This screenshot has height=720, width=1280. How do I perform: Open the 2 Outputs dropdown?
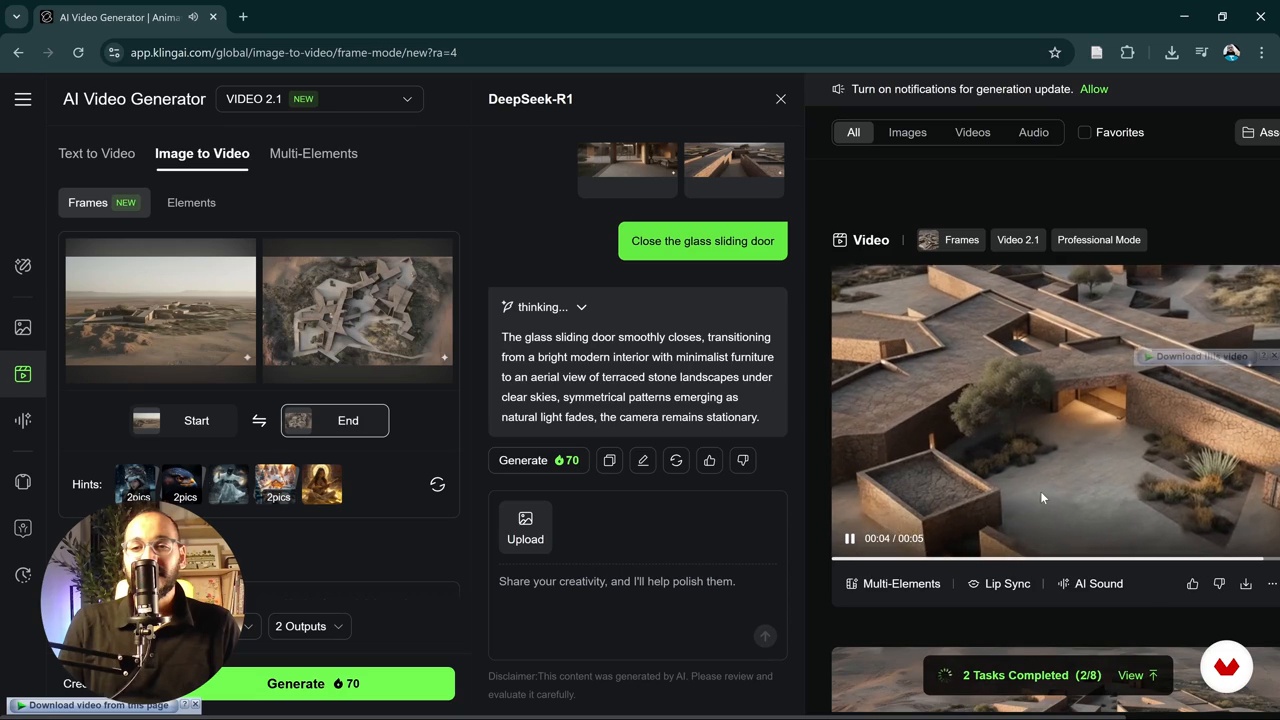[309, 626]
